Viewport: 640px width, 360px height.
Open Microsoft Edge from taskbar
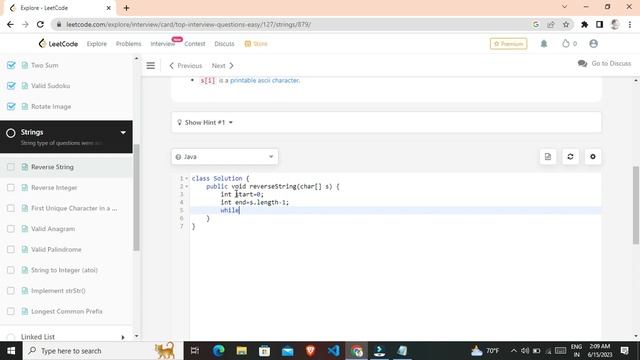coord(219,351)
